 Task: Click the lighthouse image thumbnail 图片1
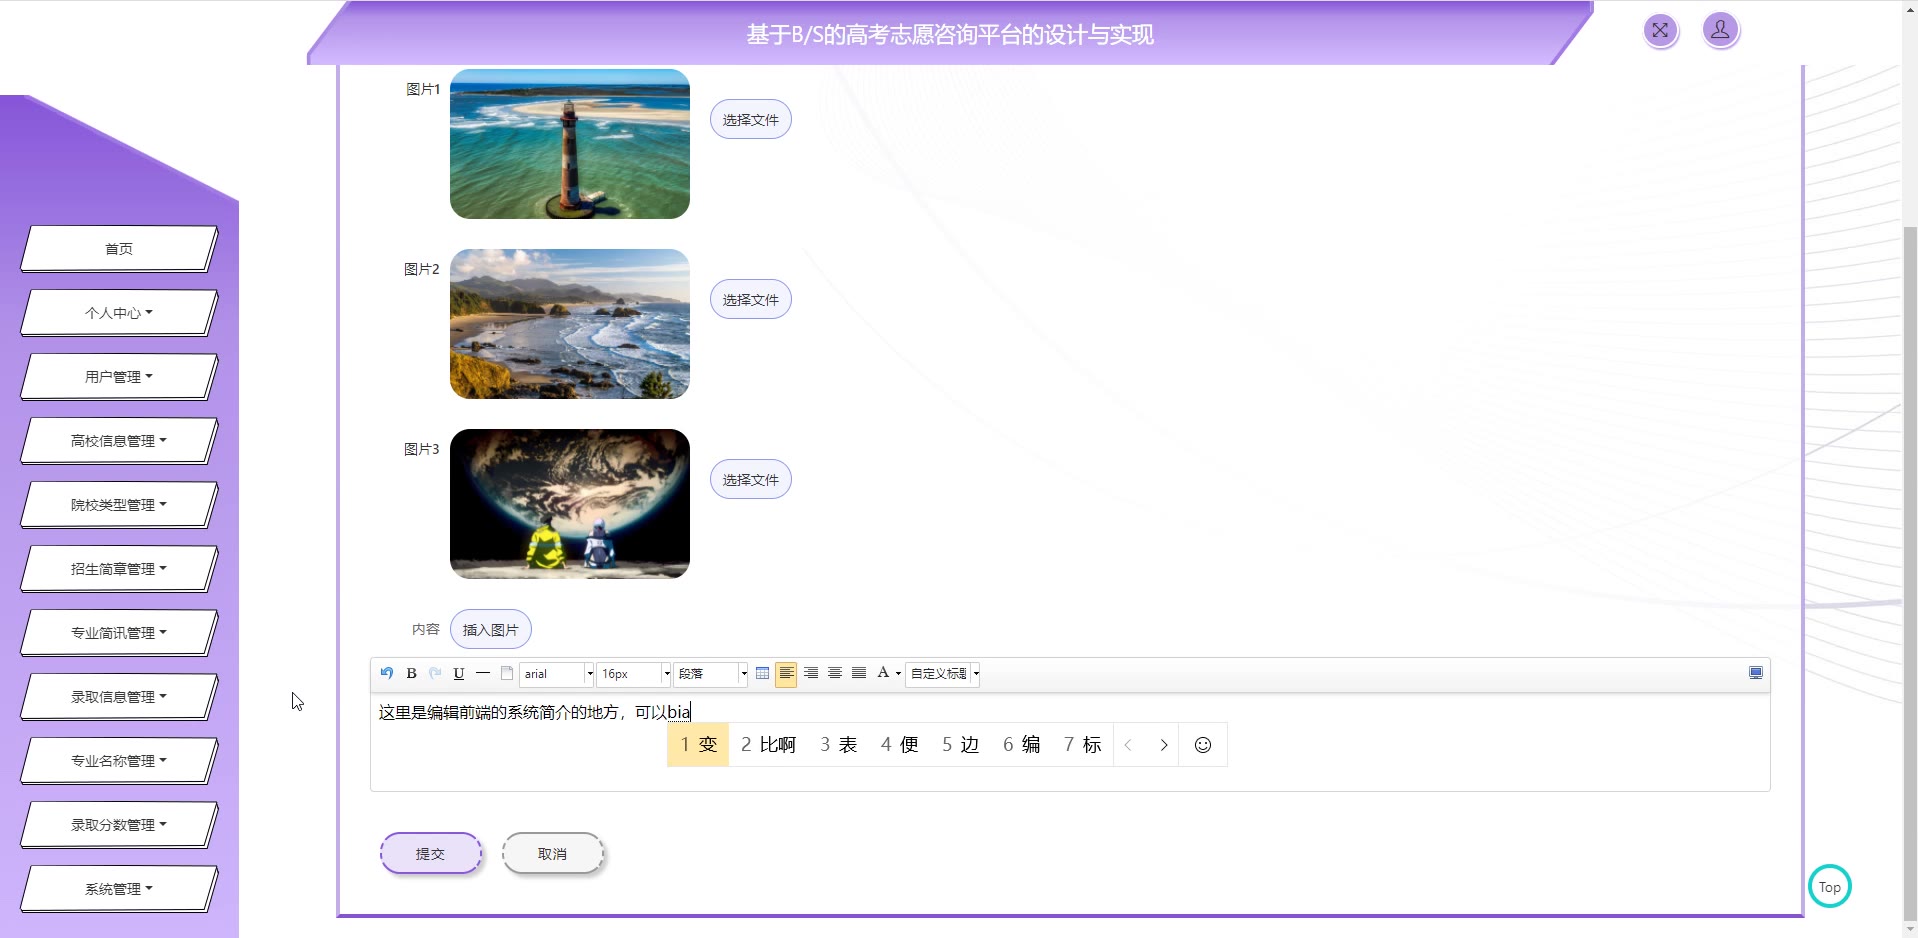(x=570, y=144)
